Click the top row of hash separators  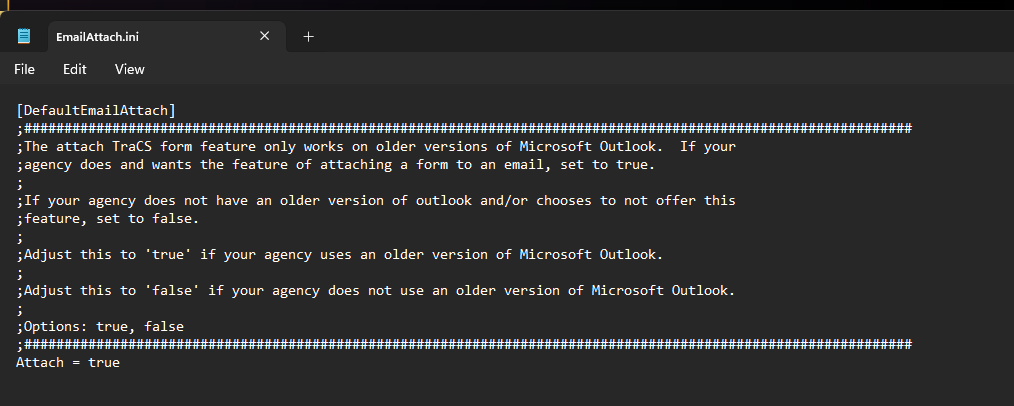pyautogui.click(x=465, y=128)
